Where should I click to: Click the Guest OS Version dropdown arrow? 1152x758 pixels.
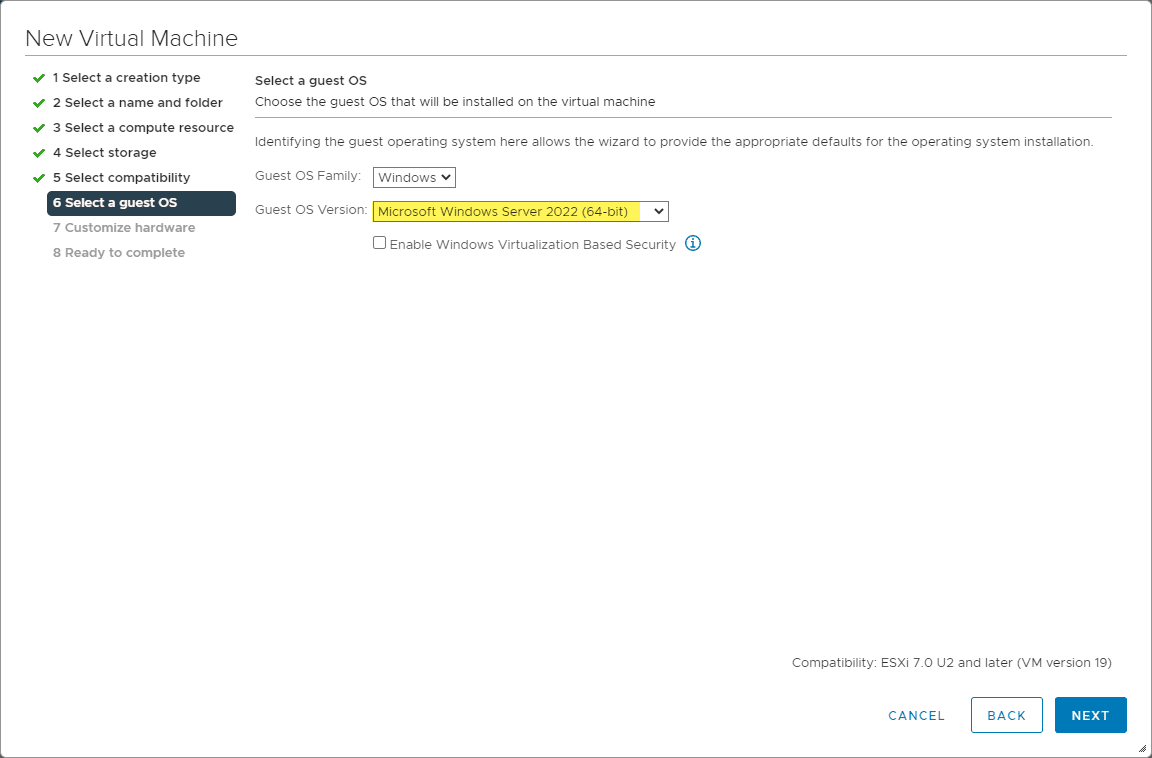(x=657, y=211)
